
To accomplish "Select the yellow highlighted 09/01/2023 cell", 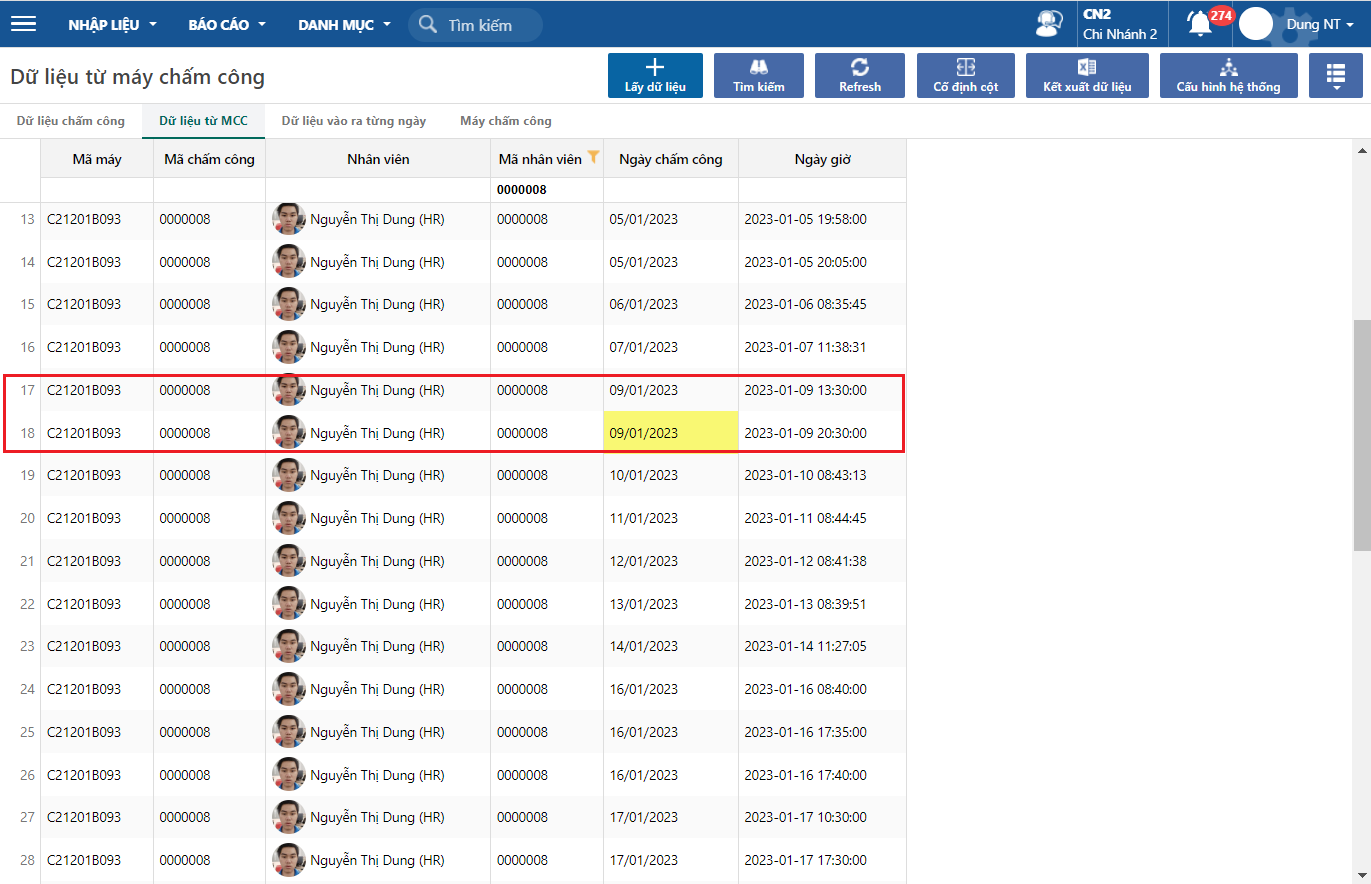I will pyautogui.click(x=670, y=433).
